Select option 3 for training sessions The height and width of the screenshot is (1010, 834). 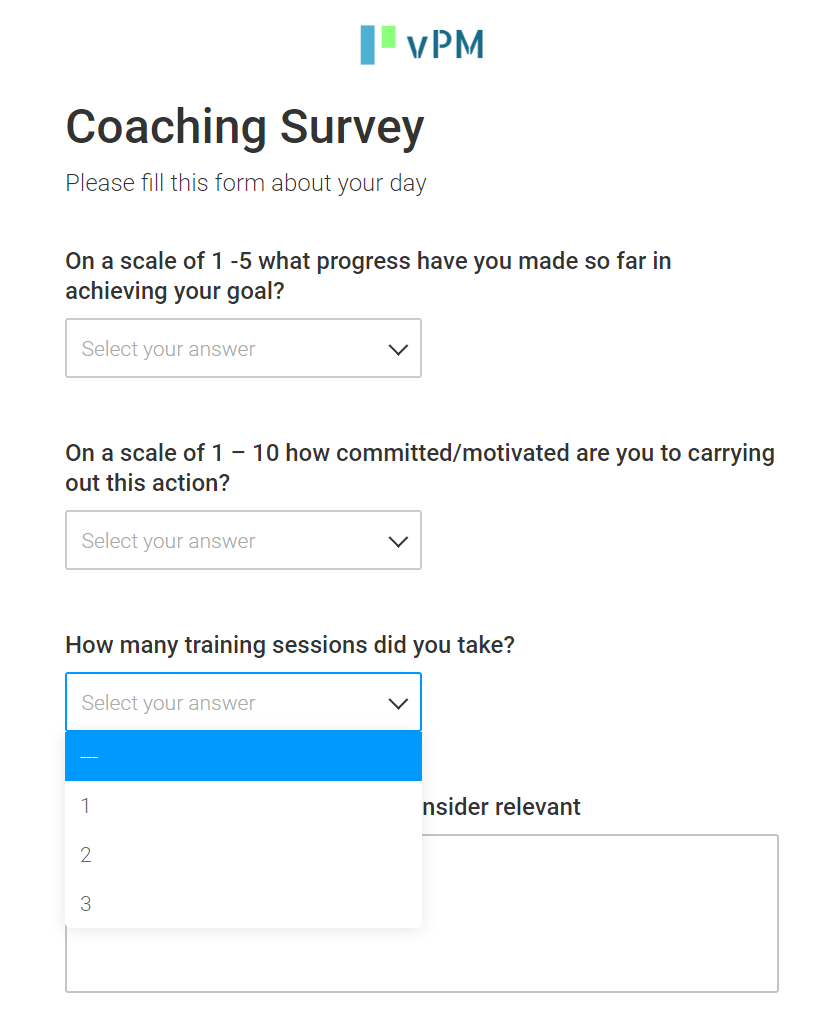243,903
